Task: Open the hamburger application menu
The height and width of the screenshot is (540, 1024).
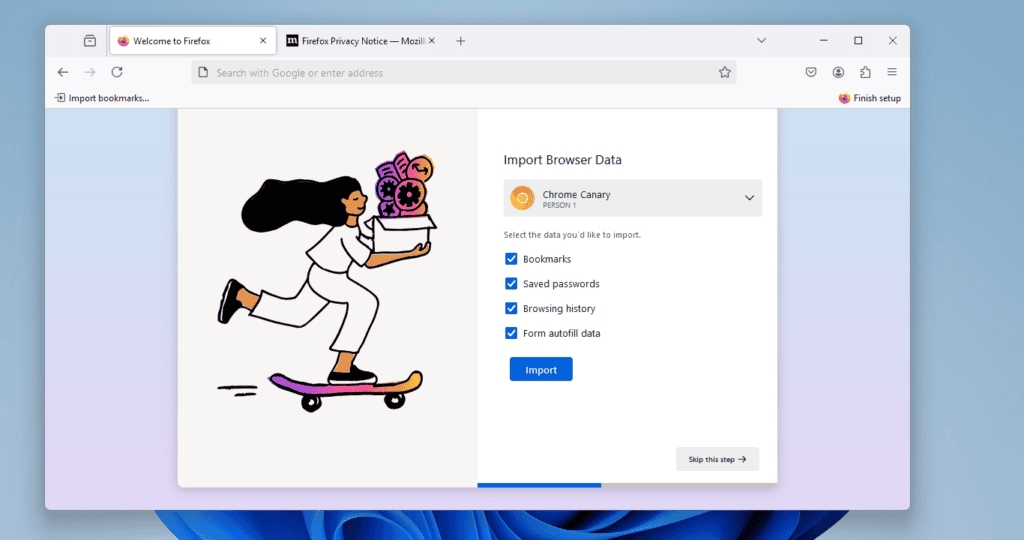Action: (892, 72)
